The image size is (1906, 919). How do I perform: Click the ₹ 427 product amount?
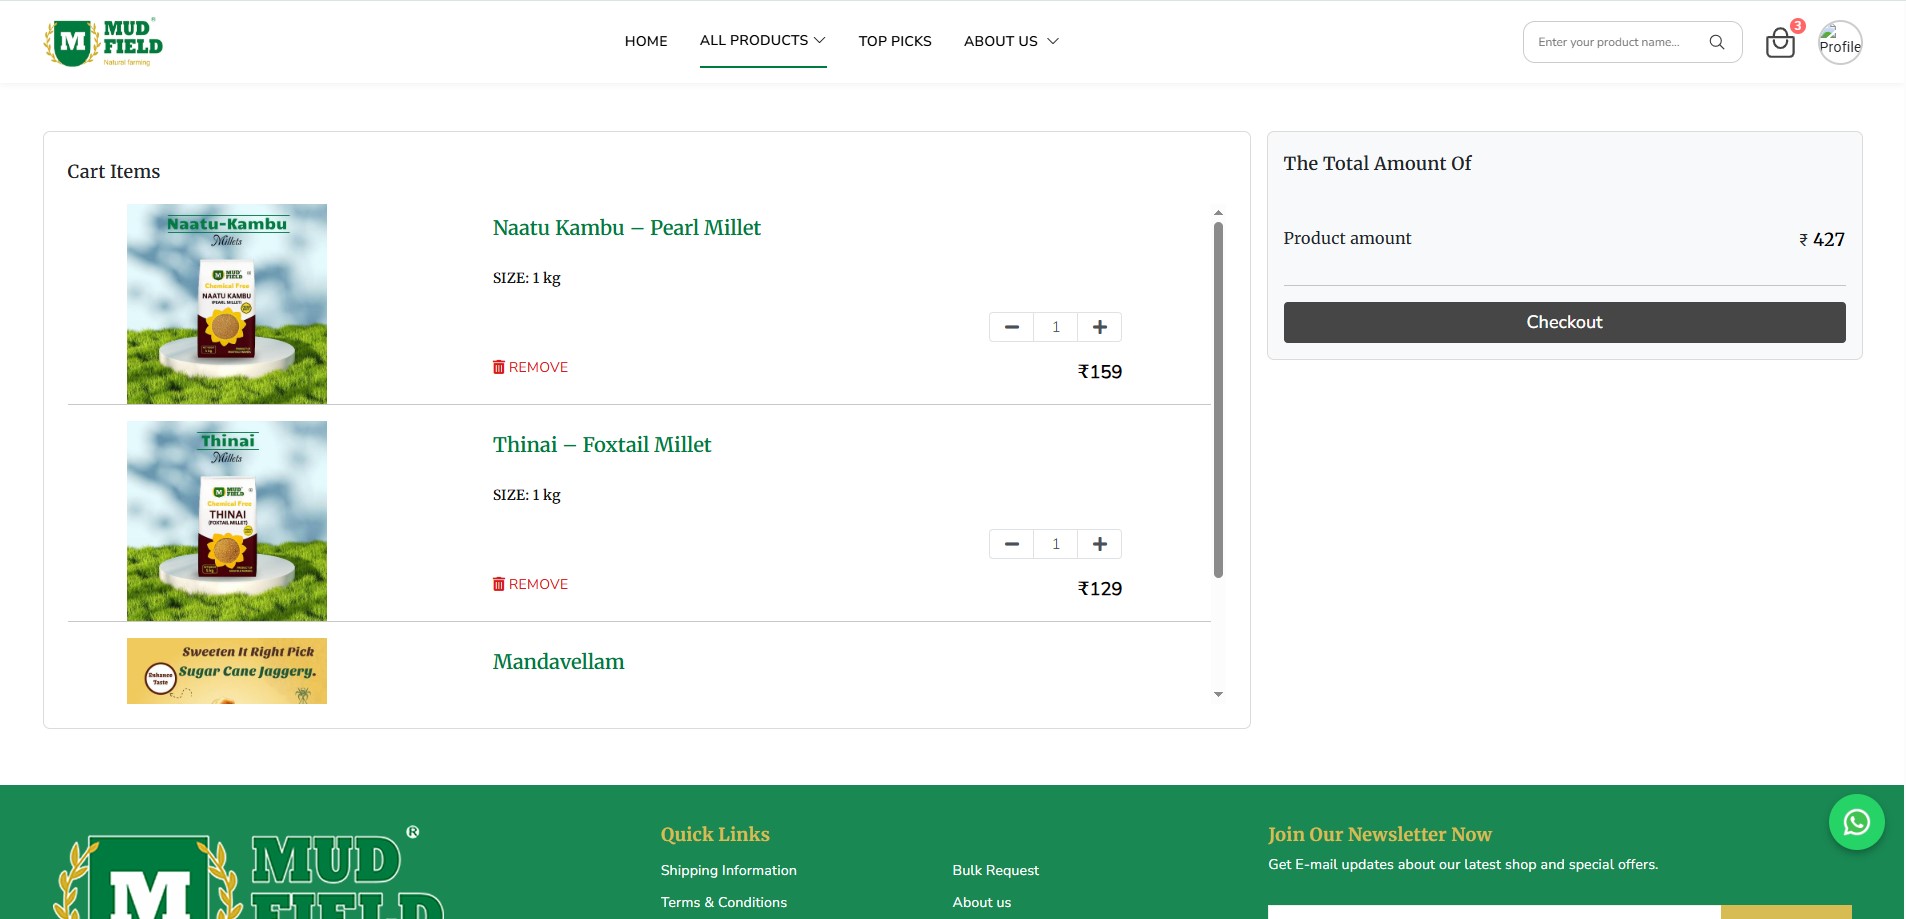(x=1822, y=239)
